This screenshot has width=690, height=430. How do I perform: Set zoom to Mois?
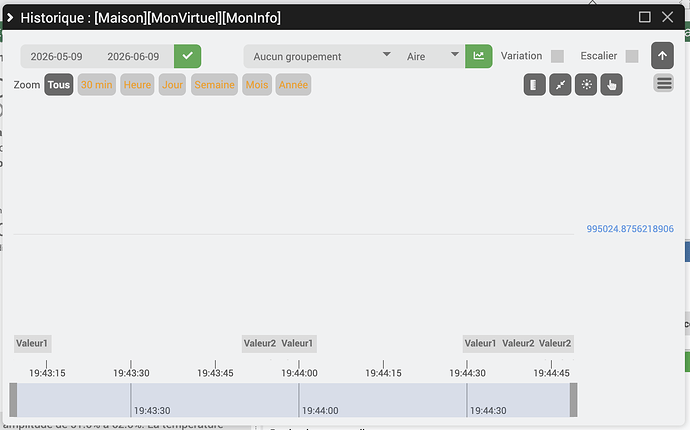[x=257, y=85]
